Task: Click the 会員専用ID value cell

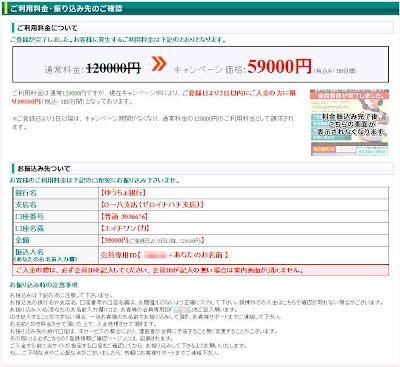Action: pos(243,255)
